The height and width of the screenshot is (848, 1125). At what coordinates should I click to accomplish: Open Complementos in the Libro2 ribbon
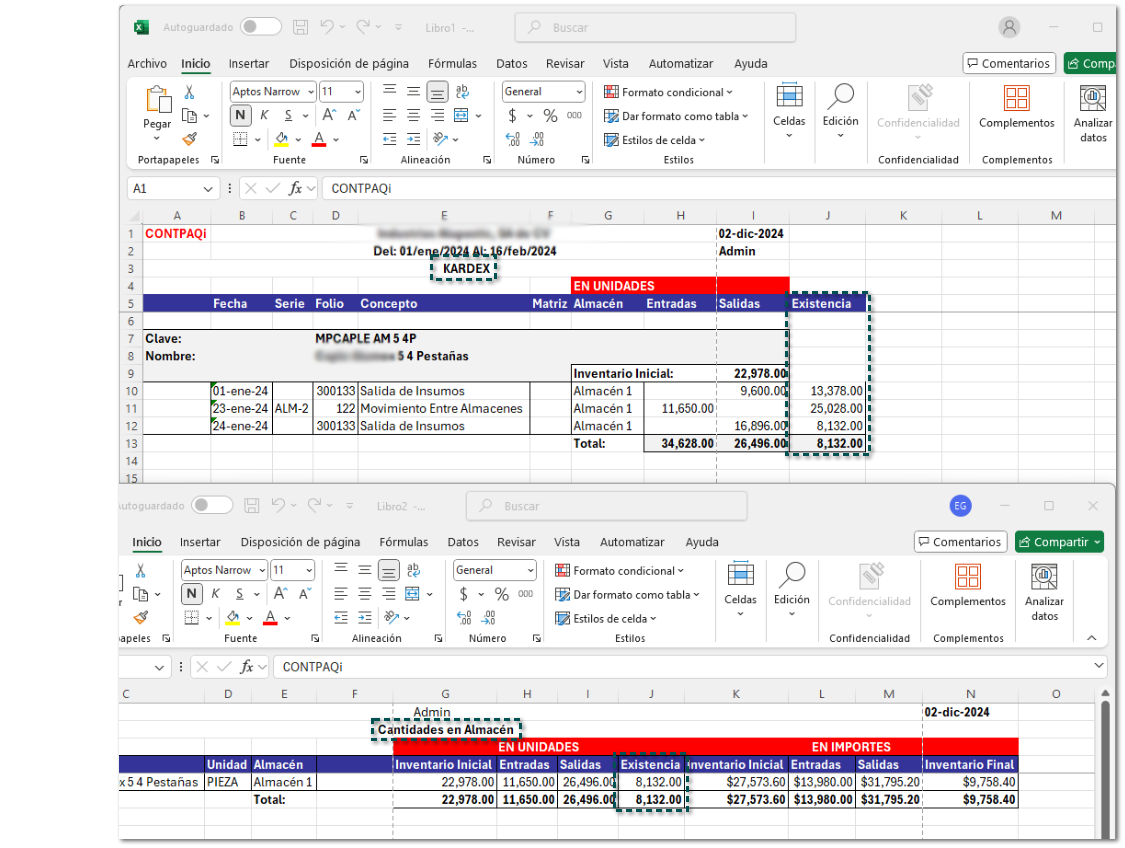click(967, 588)
